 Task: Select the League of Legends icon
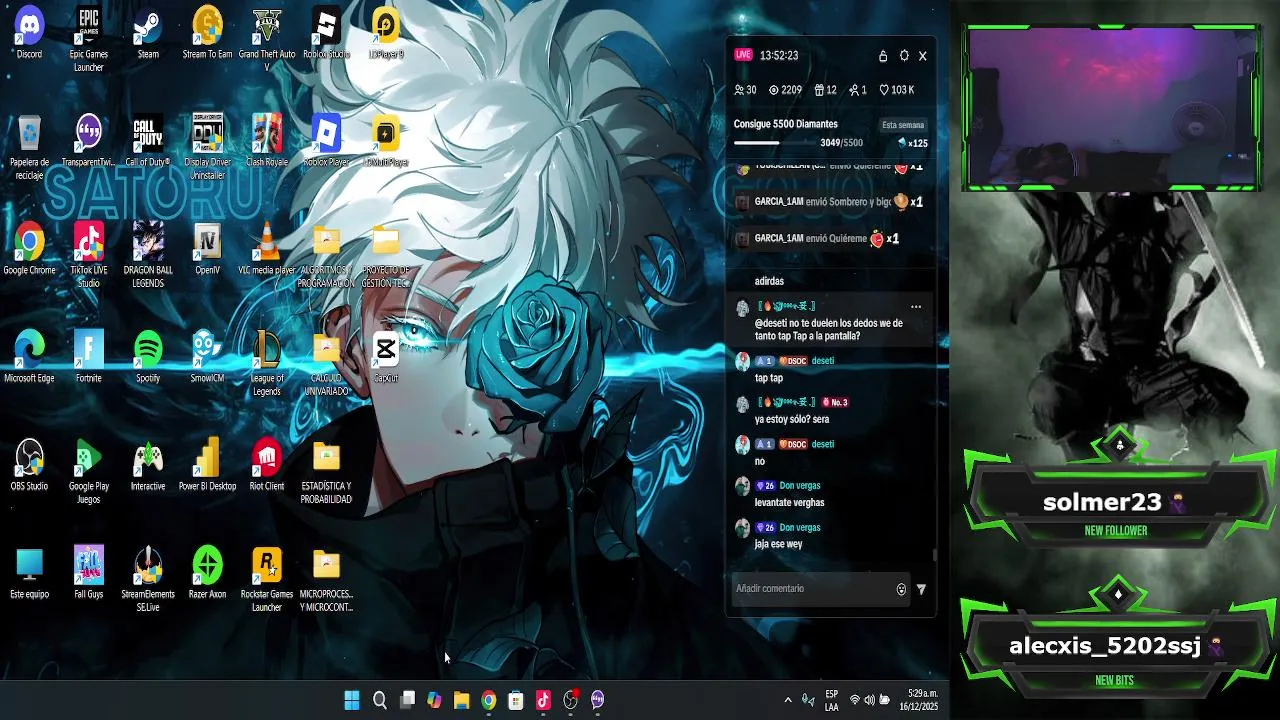point(266,363)
